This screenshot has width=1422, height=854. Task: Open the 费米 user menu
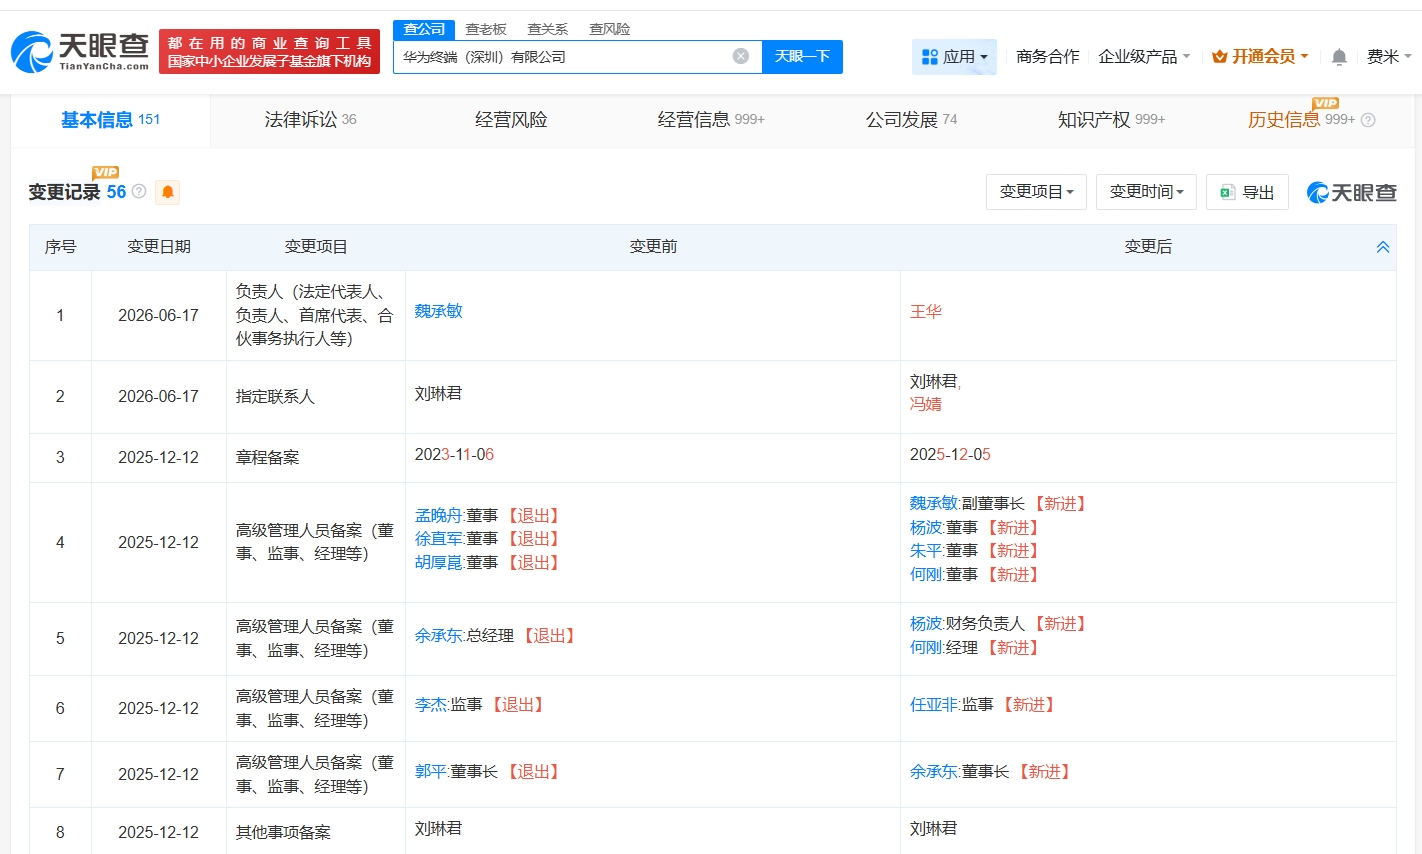[x=1389, y=57]
